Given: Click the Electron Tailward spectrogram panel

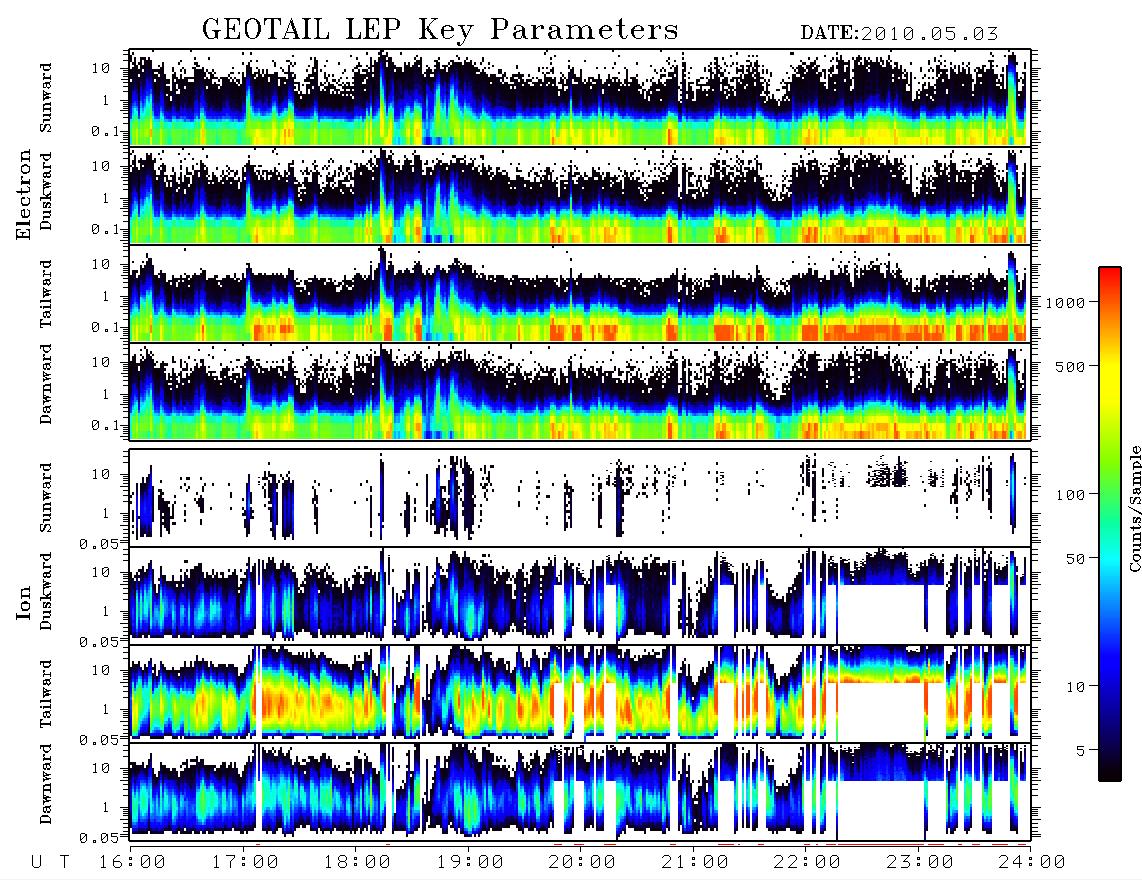Looking at the screenshot, I should tap(580, 294).
